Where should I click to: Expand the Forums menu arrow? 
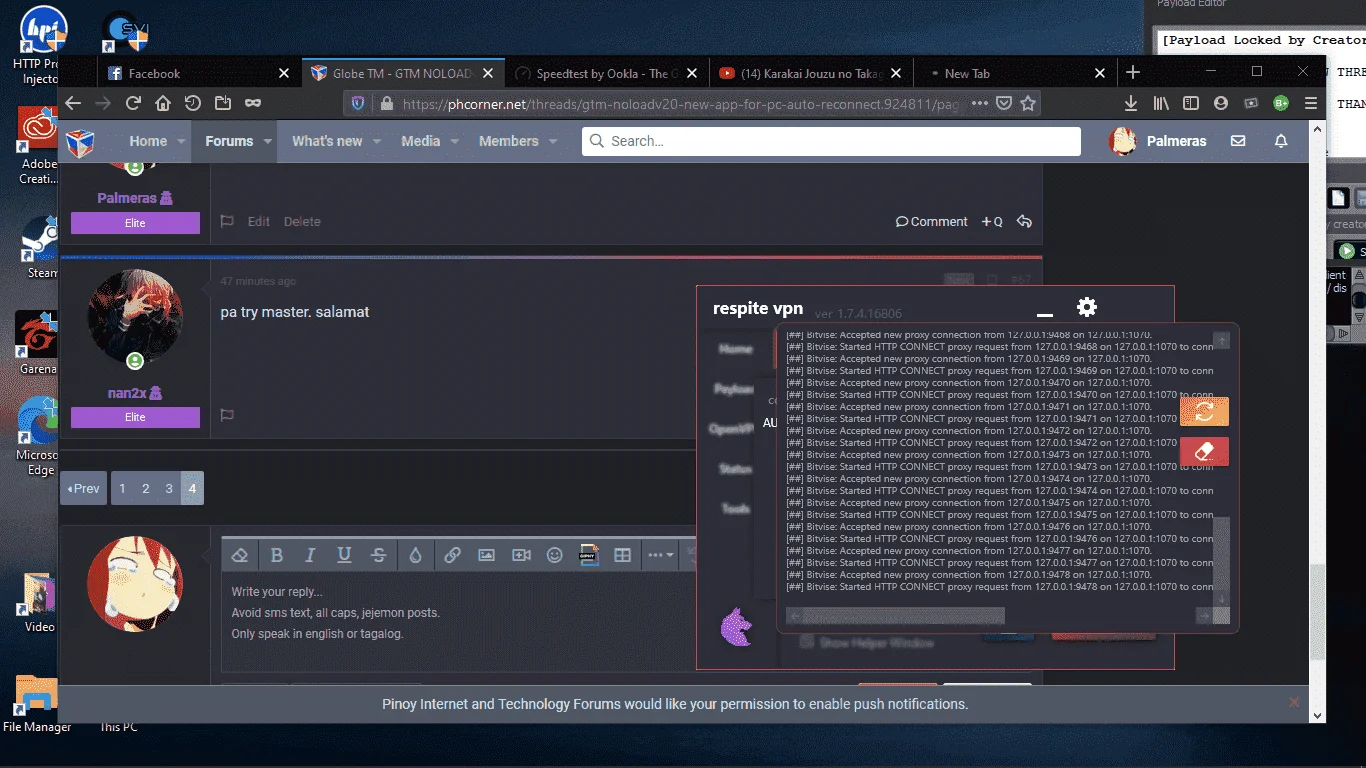tap(268, 142)
